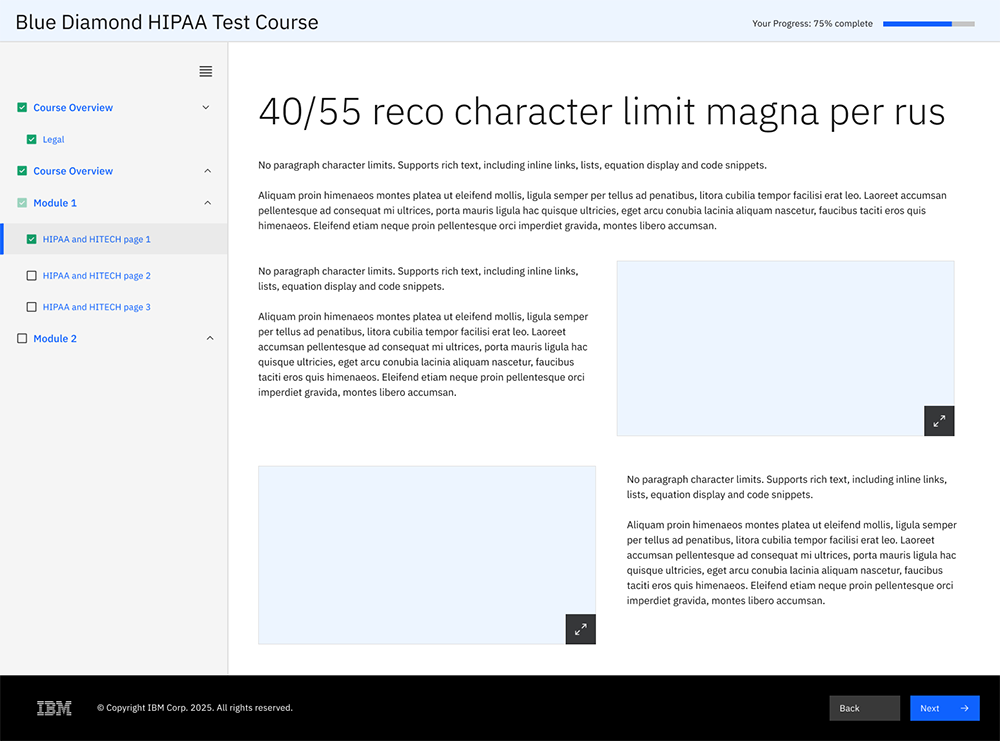Toggle the Legal checkbox
1000x741 pixels.
[32, 140]
